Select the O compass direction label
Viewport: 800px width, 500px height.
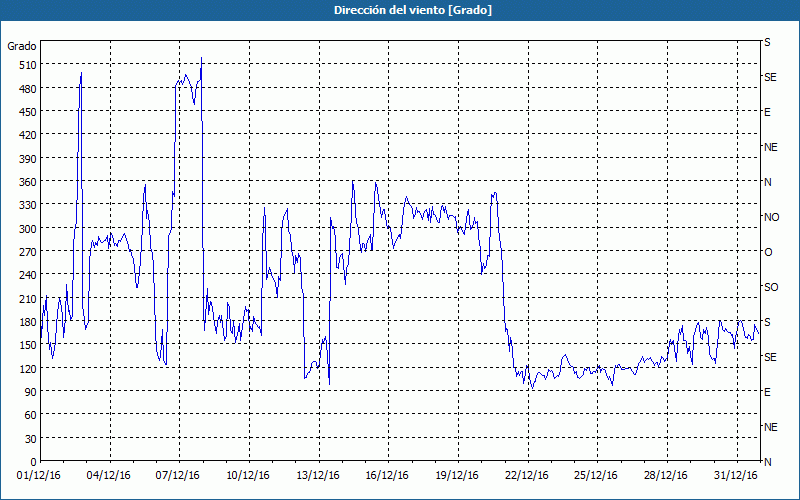pos(768,252)
